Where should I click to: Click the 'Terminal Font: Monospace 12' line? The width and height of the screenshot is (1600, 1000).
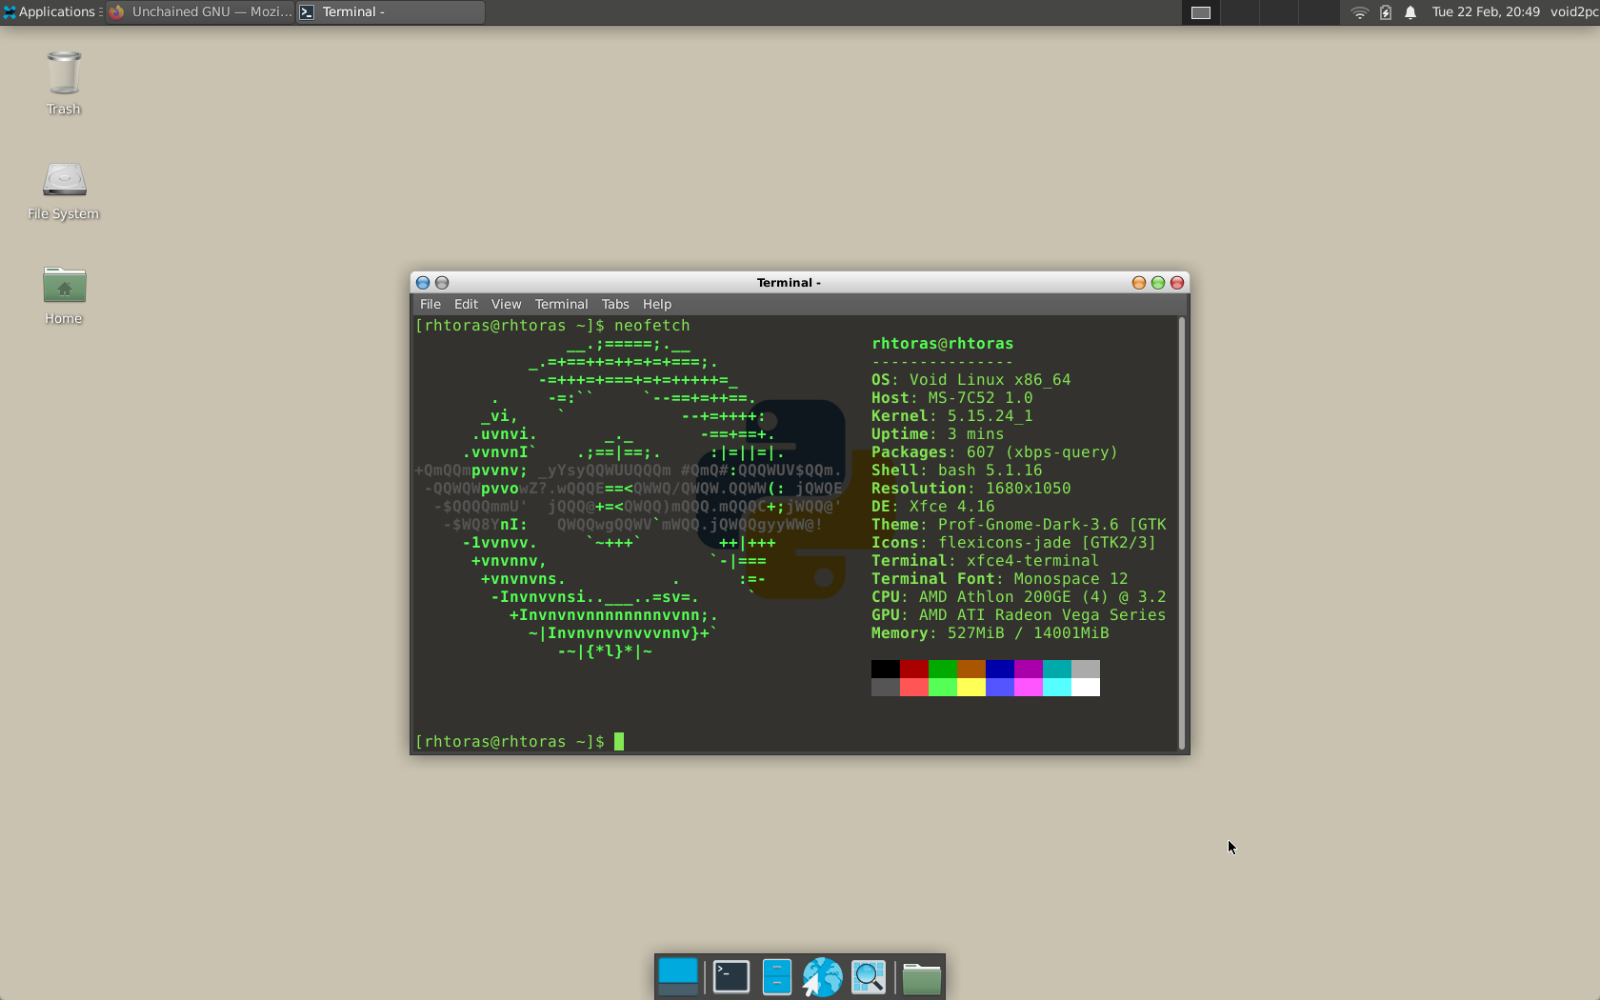[x=1000, y=579]
